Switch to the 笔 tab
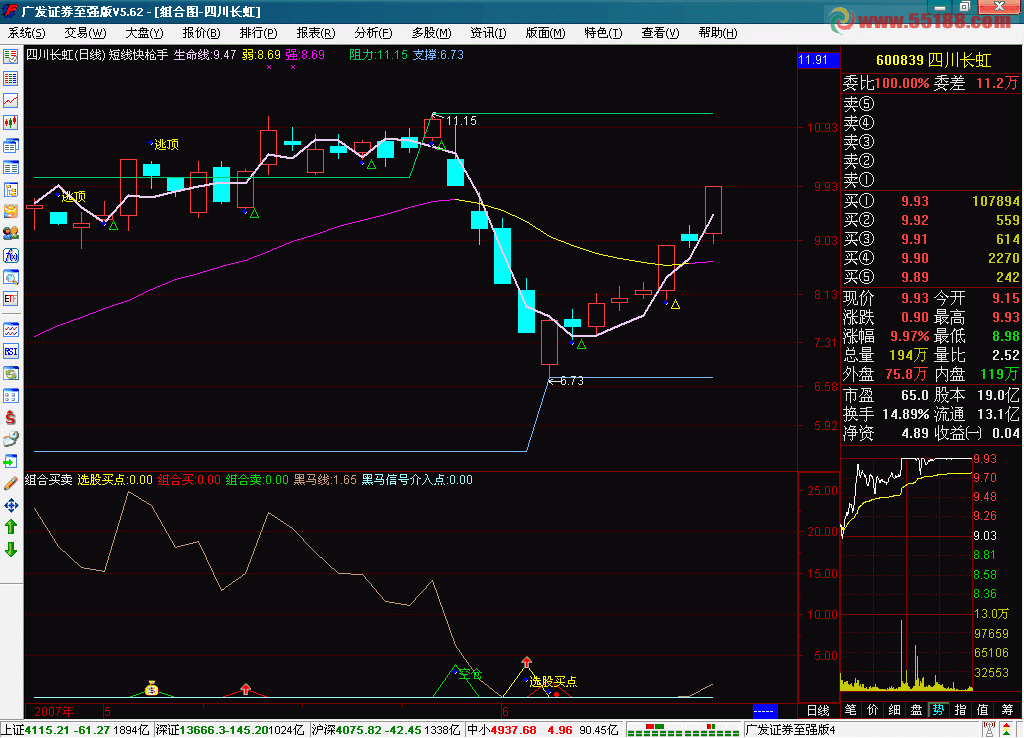 (x=851, y=711)
